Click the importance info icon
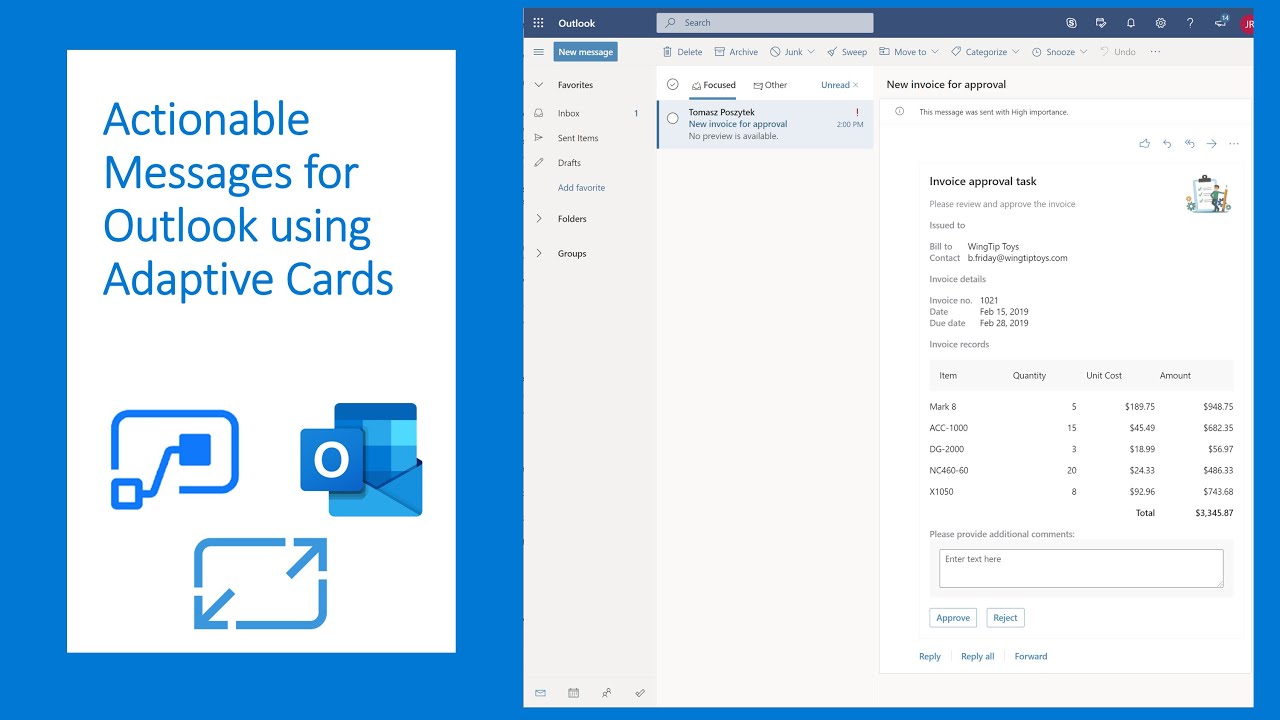The width and height of the screenshot is (1280, 720). point(899,111)
